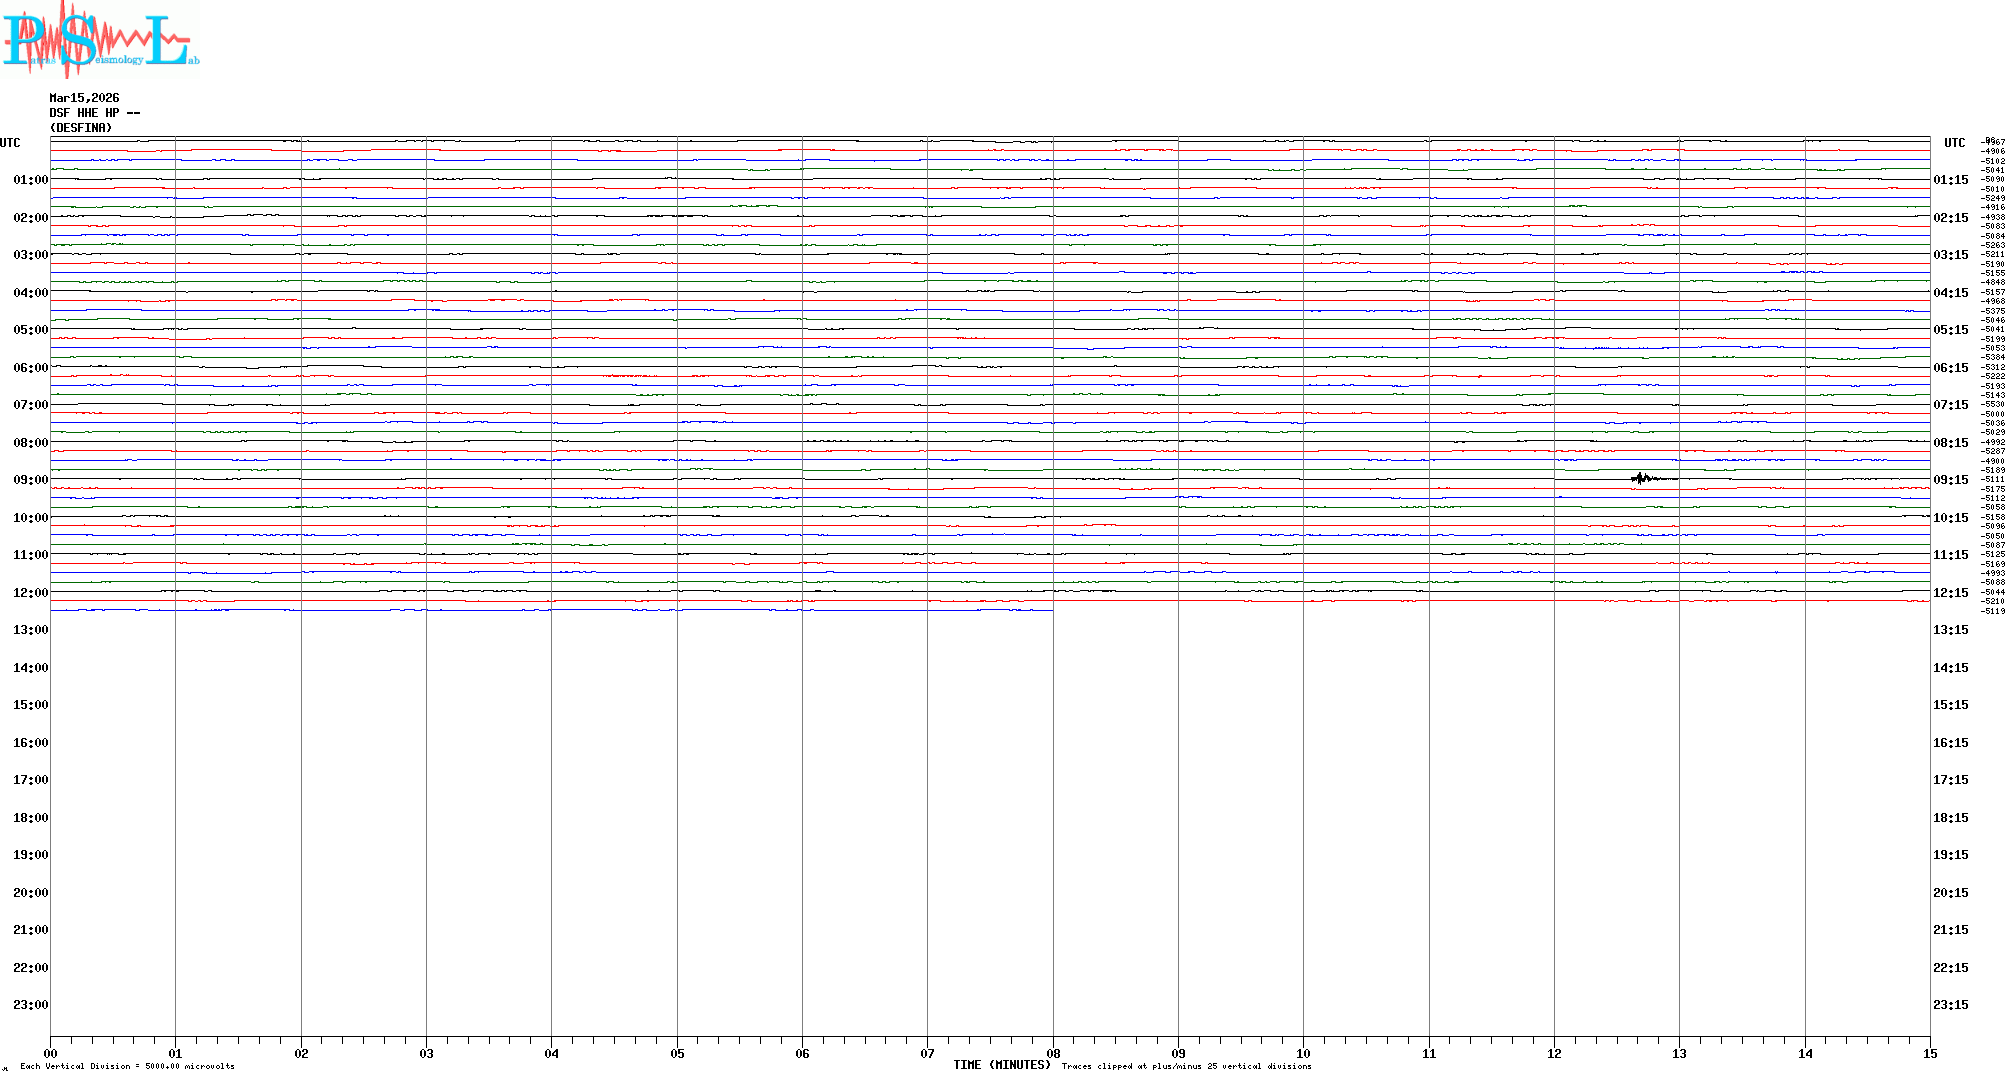
Task: Click minute 08 on the bottom time axis
Action: pyautogui.click(x=1053, y=1053)
